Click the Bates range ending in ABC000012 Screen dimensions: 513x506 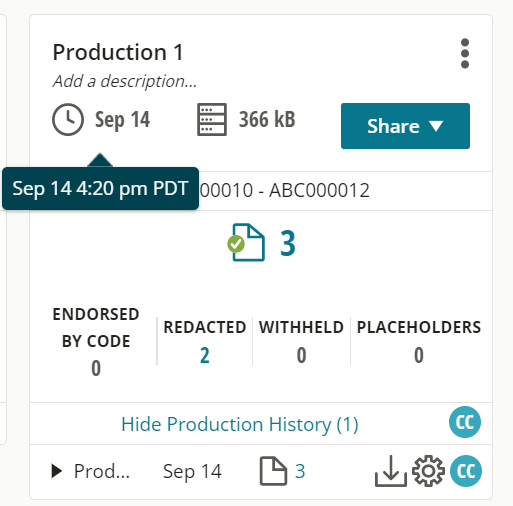tap(284, 190)
